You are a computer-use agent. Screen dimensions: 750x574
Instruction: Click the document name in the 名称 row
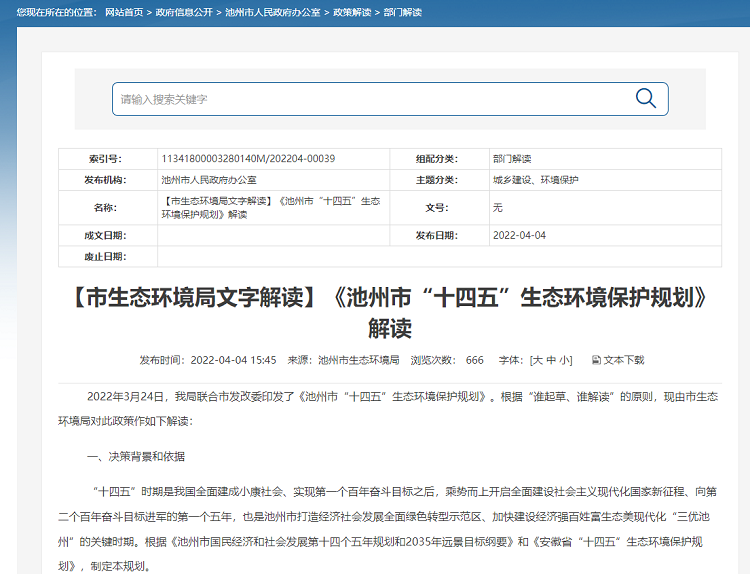point(270,208)
